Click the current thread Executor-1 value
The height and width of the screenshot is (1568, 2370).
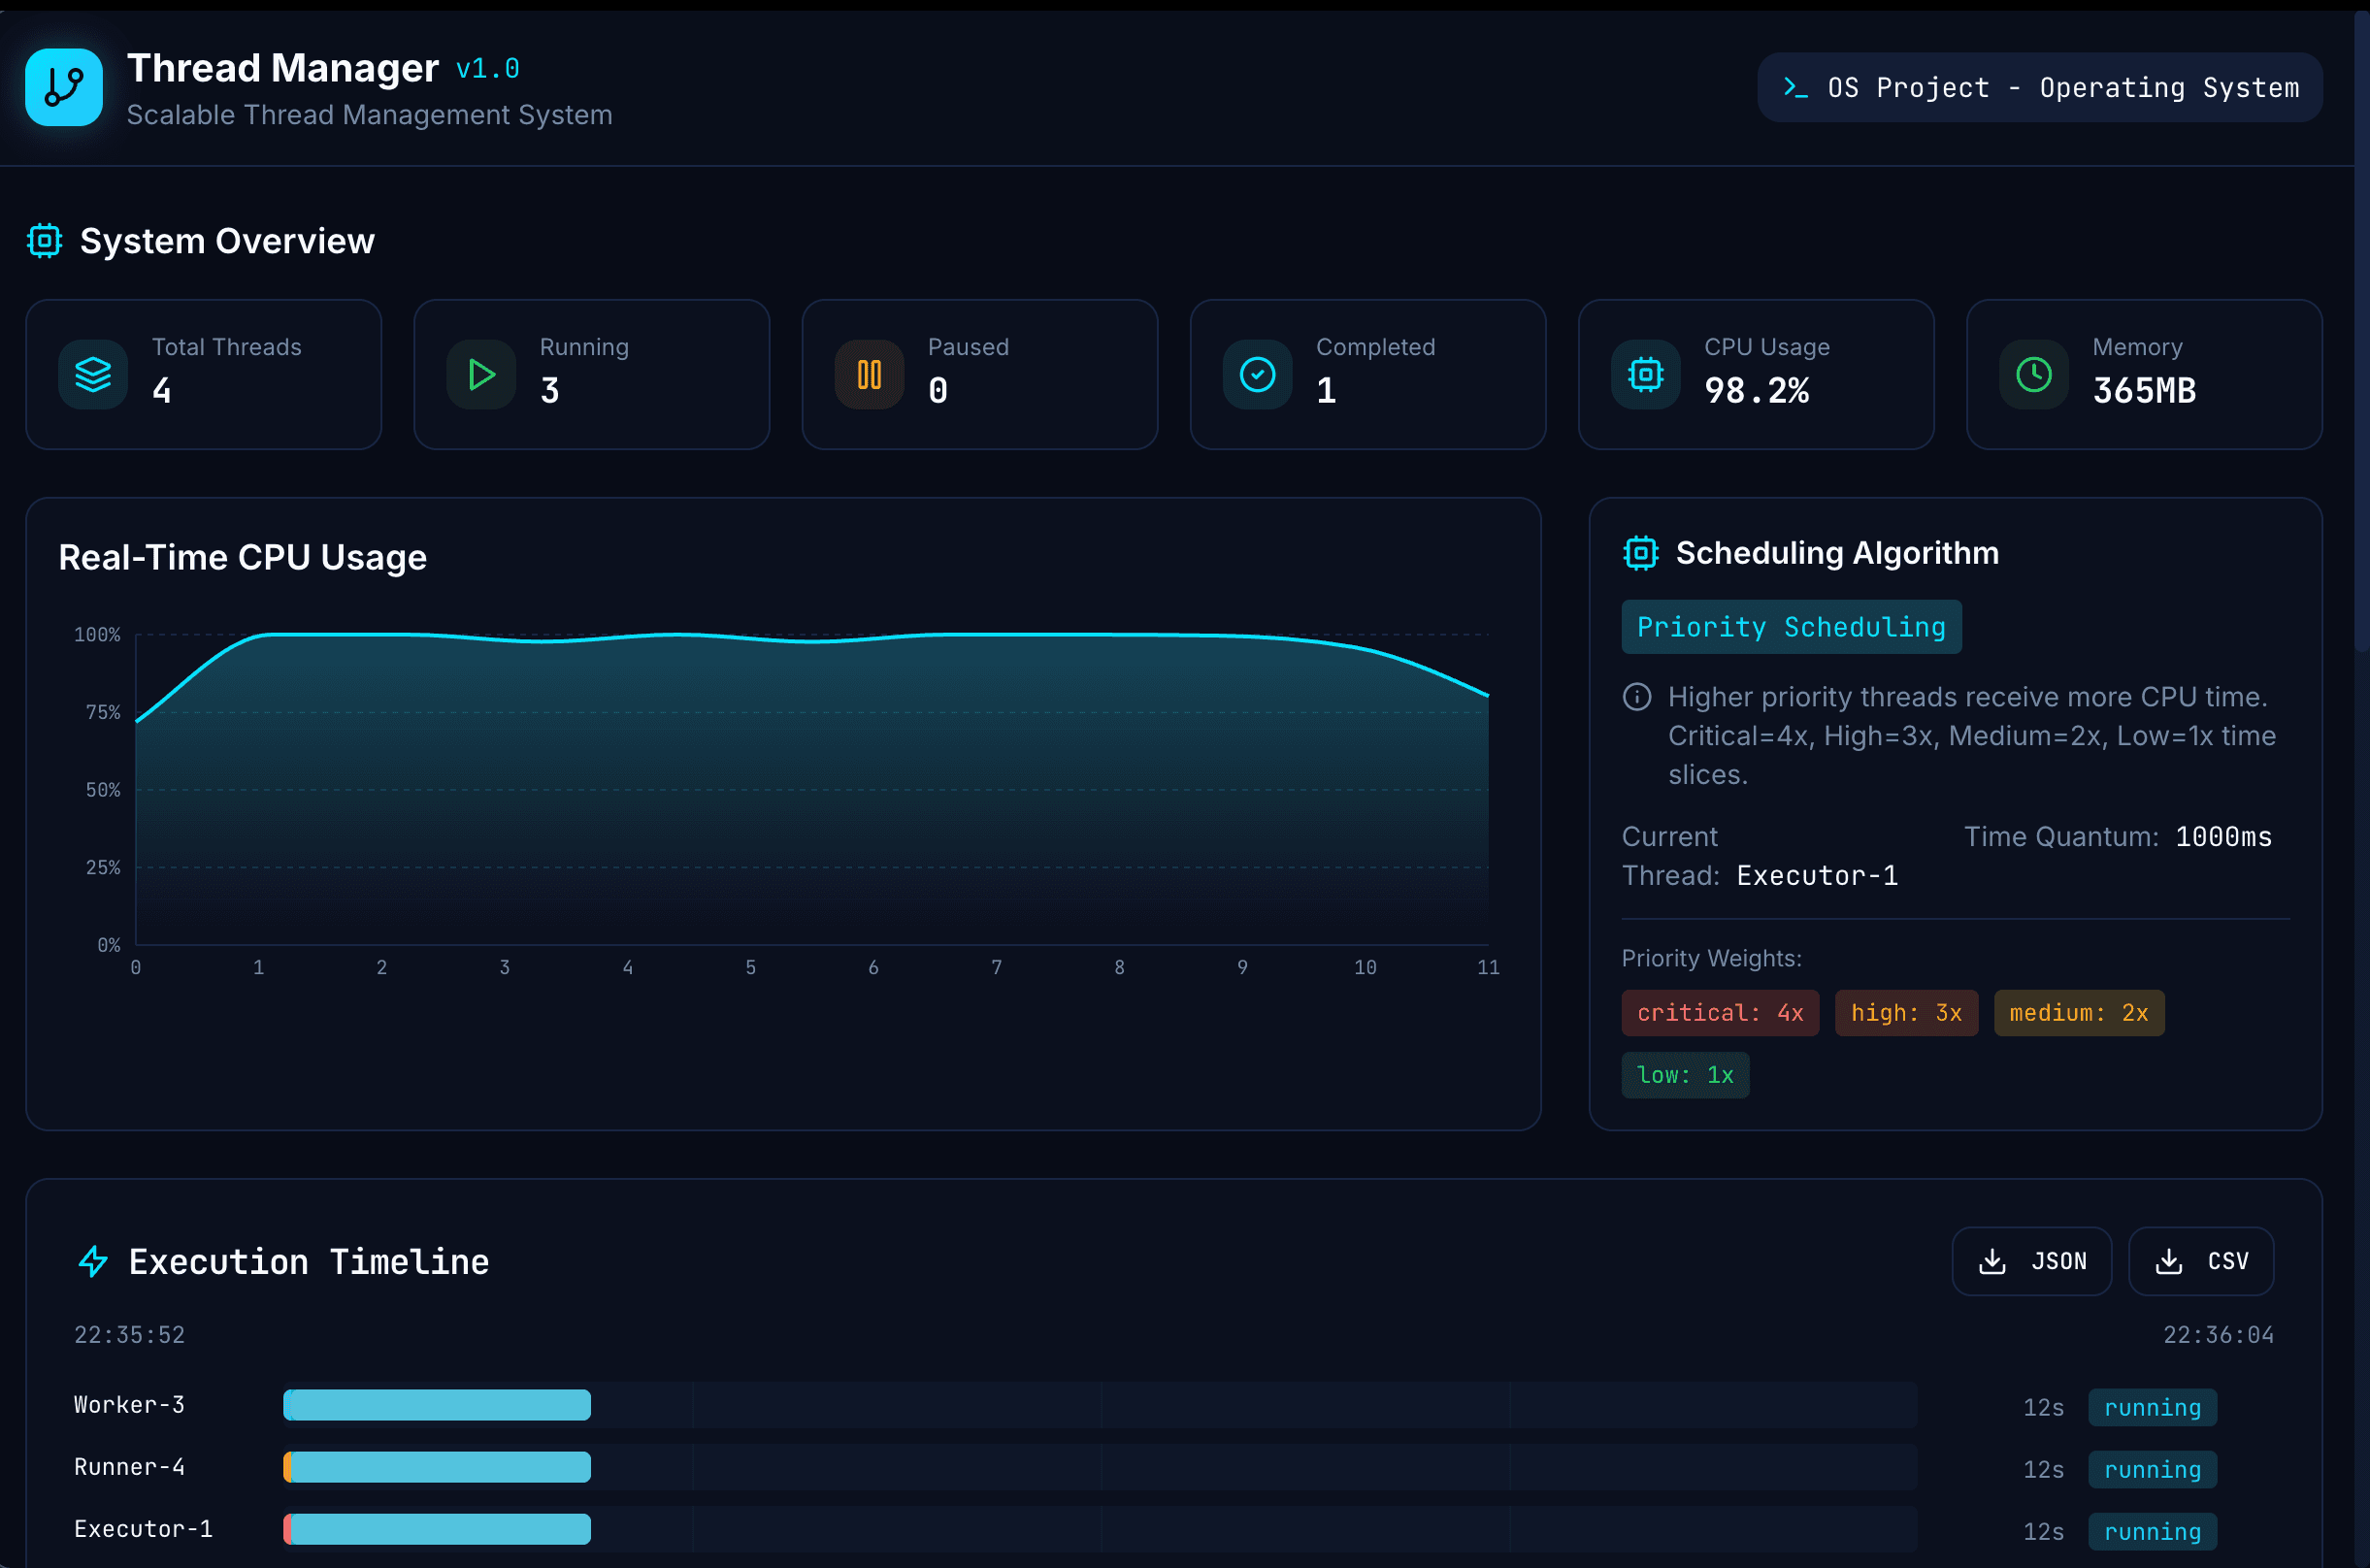tap(1816, 876)
